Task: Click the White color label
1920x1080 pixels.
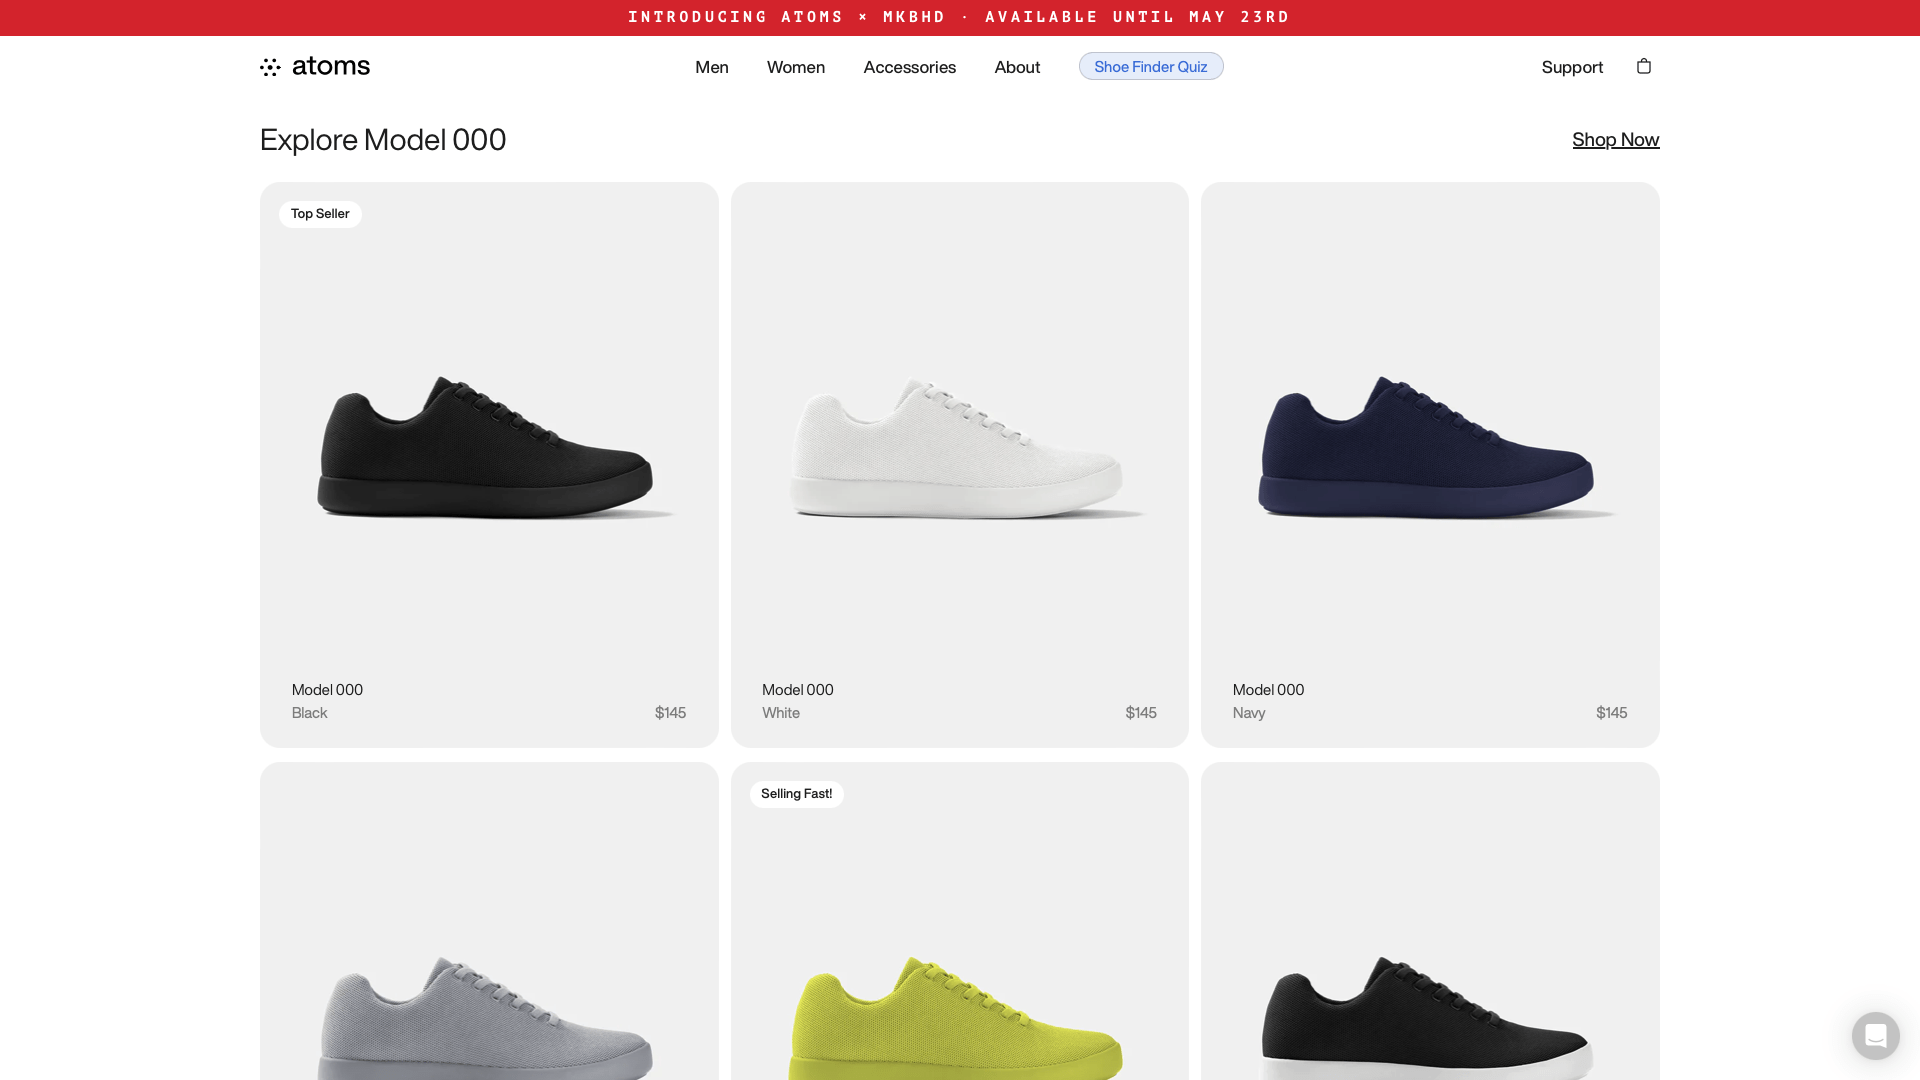Action: coord(781,713)
